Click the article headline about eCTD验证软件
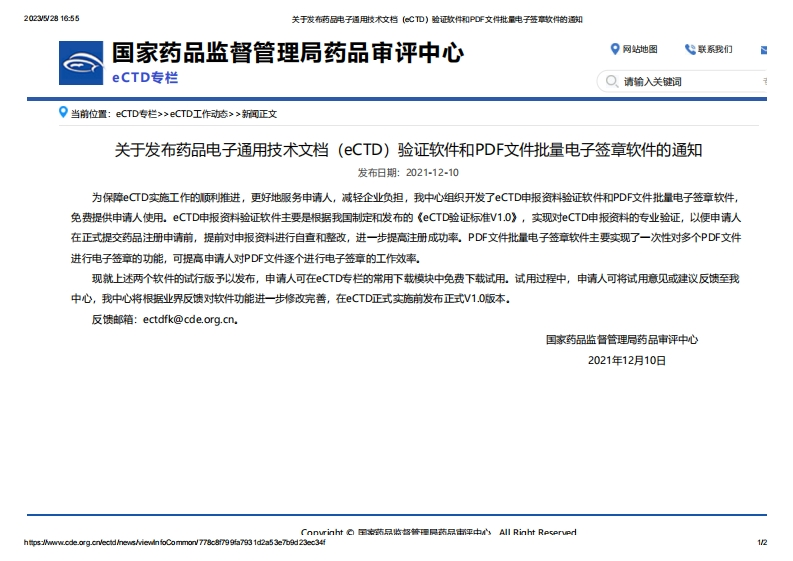Viewport: 793px width, 561px height. coord(409,150)
